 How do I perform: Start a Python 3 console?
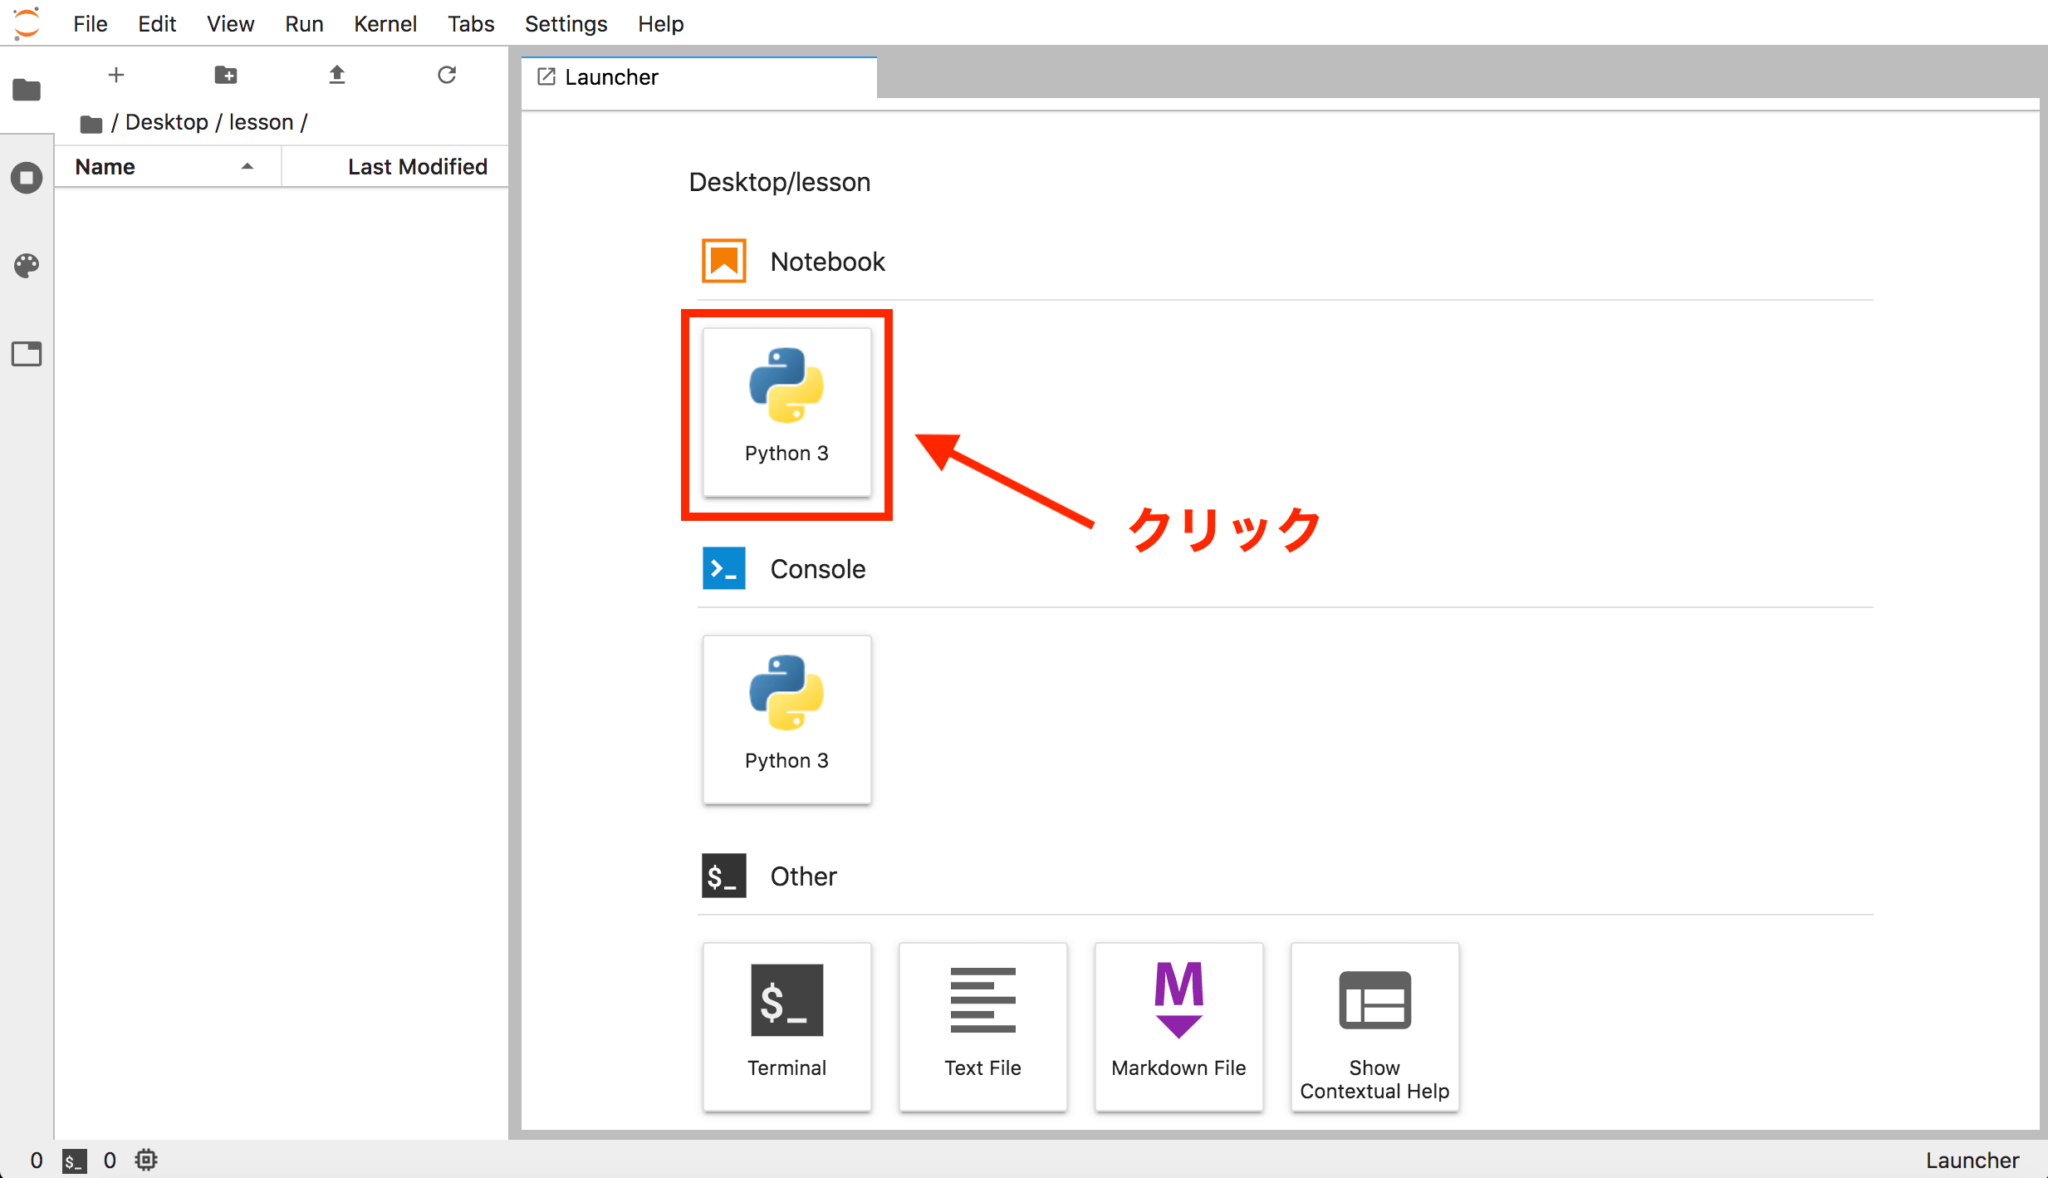(x=787, y=719)
